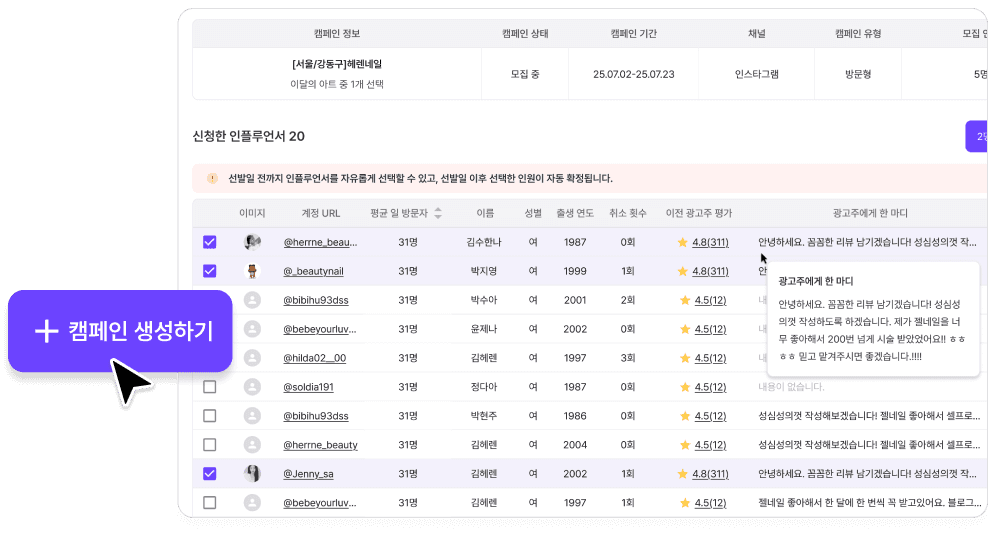Check the checkbox in the last row born 1997, 1회

(x=209, y=502)
